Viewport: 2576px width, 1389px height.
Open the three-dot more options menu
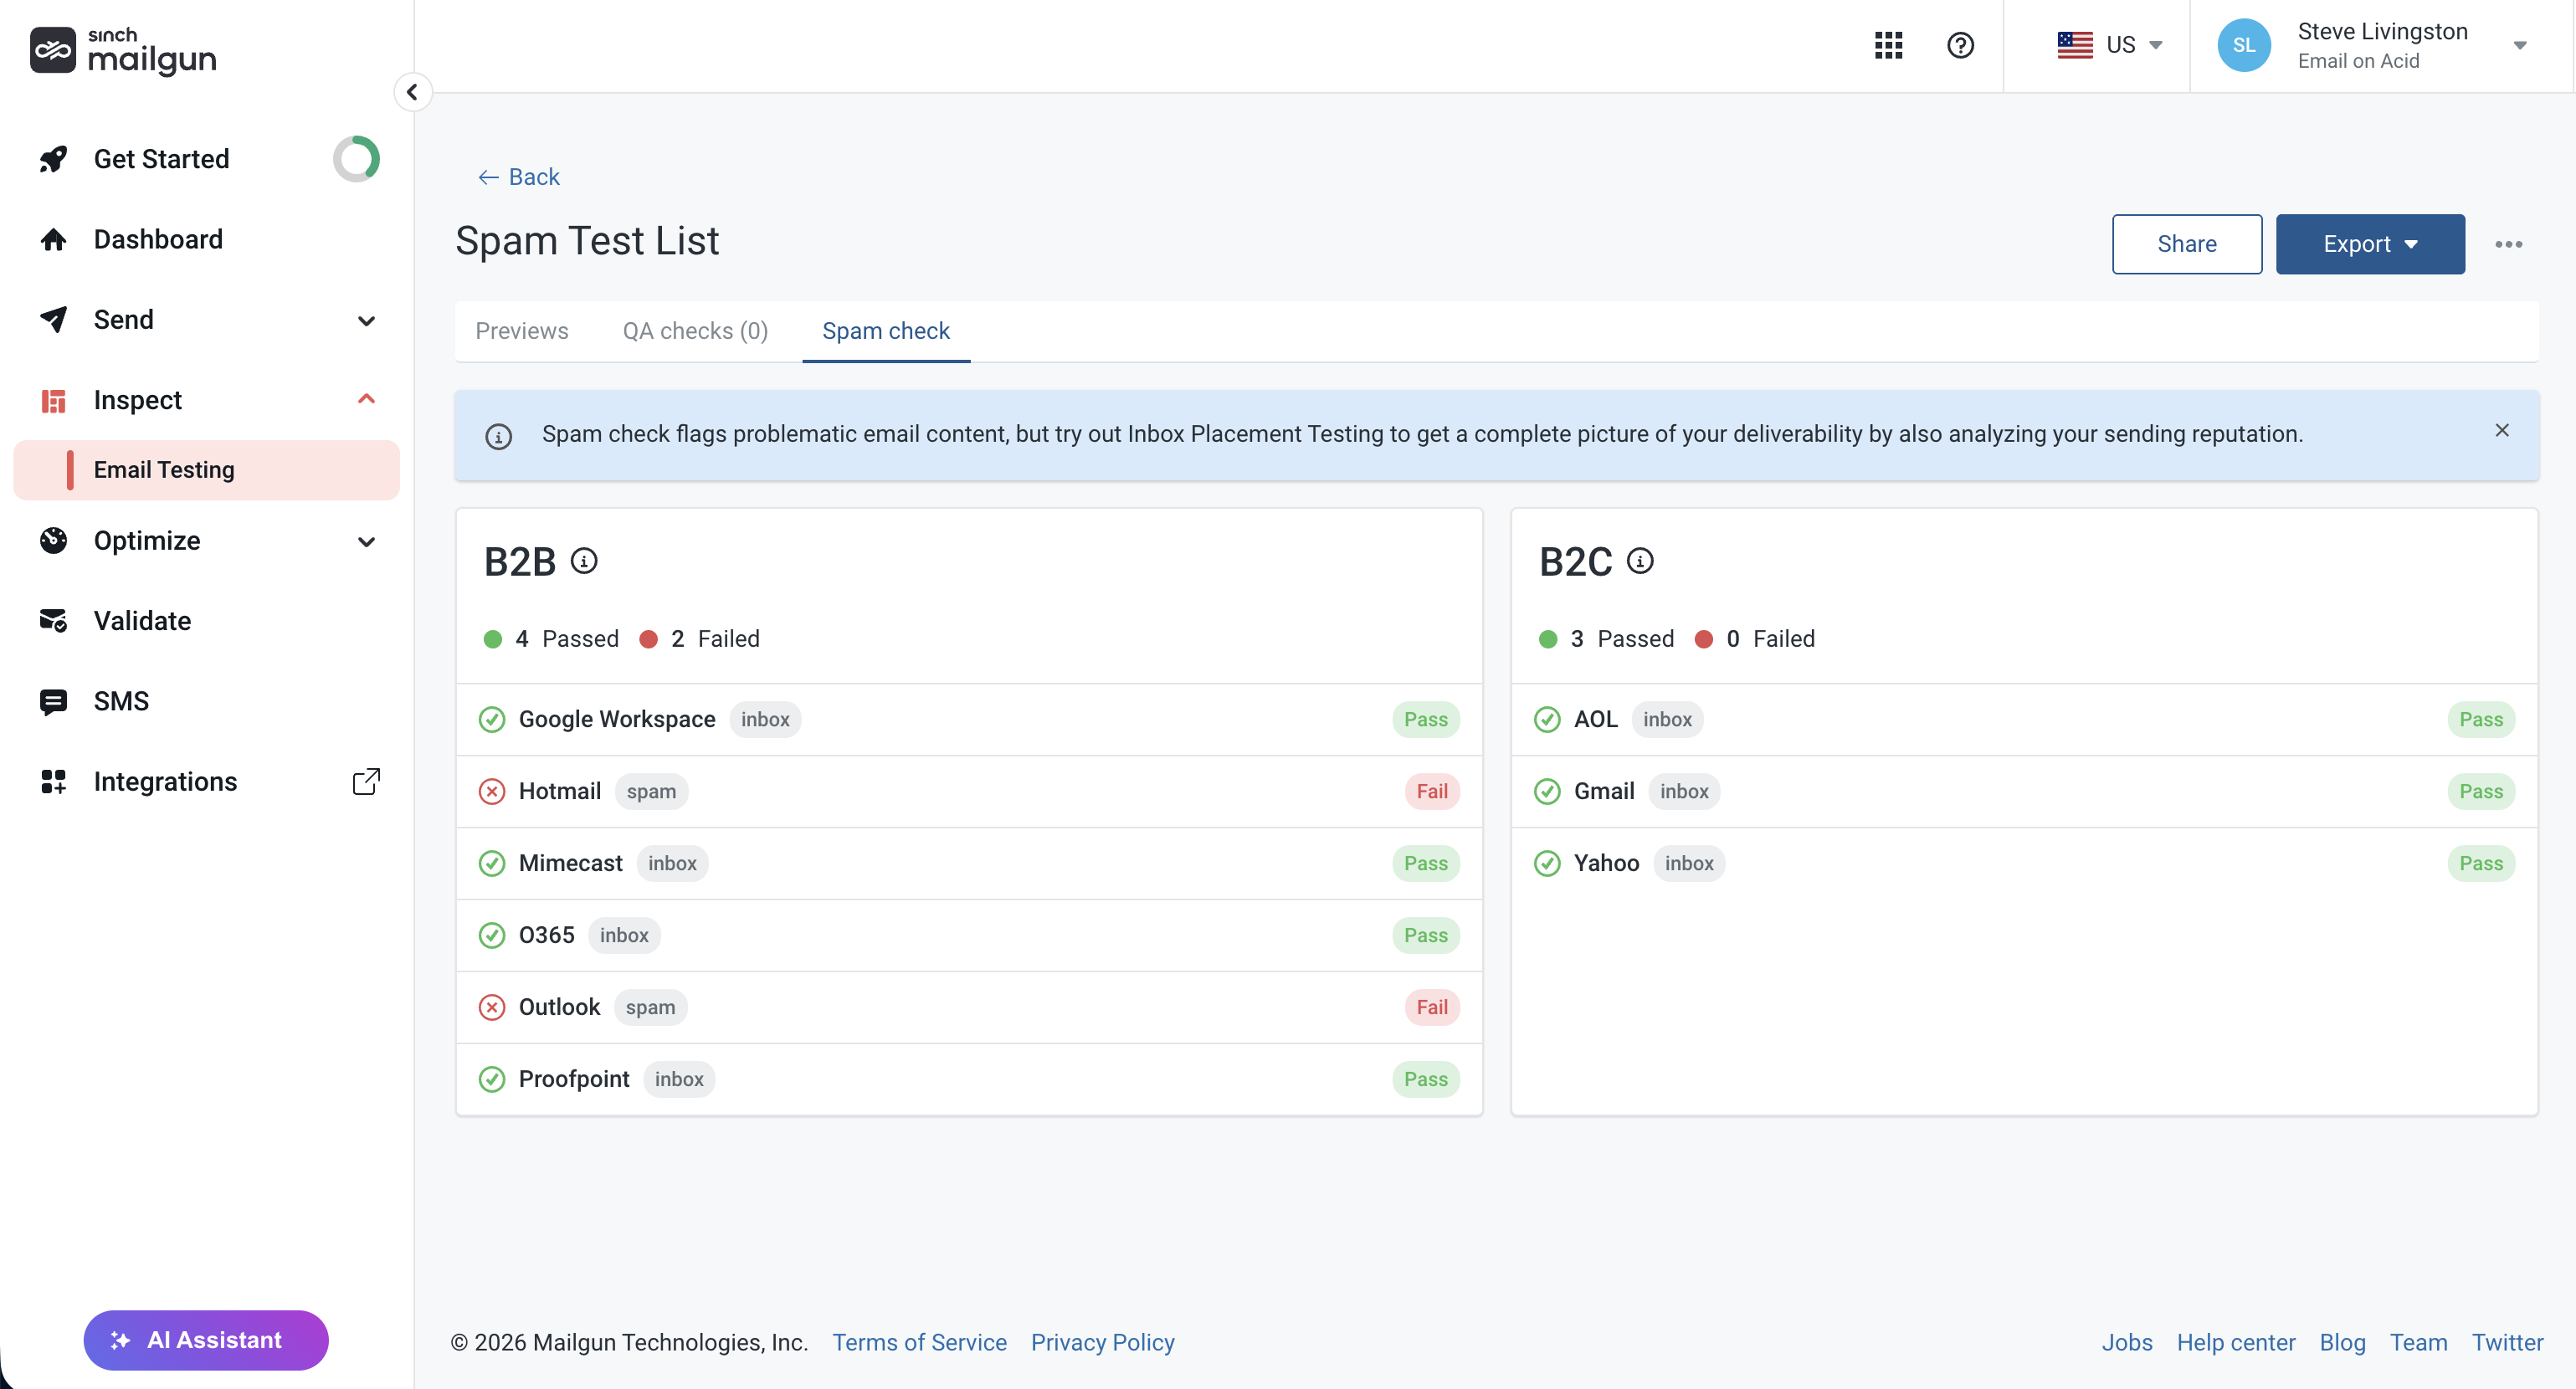click(2508, 244)
